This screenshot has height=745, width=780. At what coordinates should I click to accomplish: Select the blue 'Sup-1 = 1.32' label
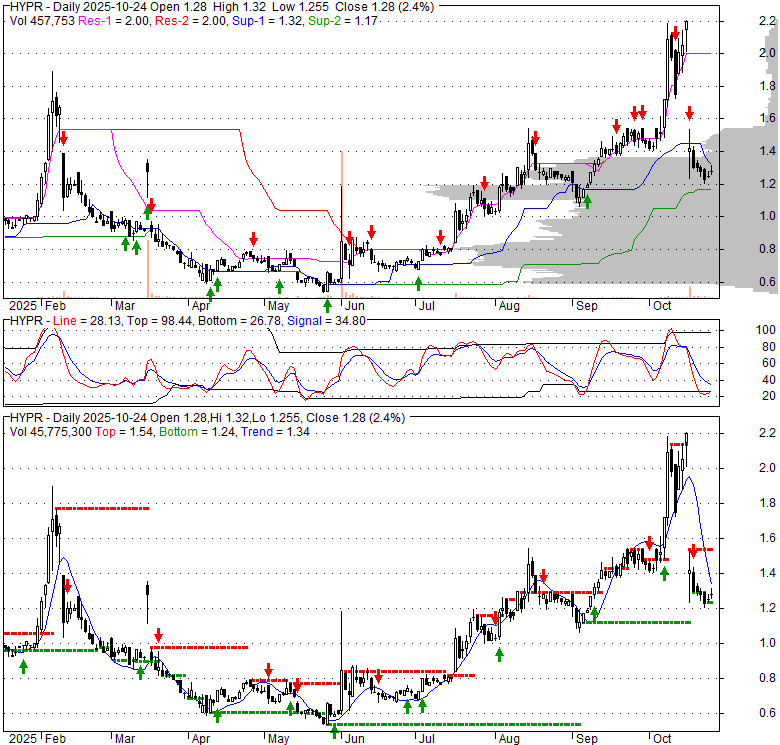pyautogui.click(x=268, y=21)
